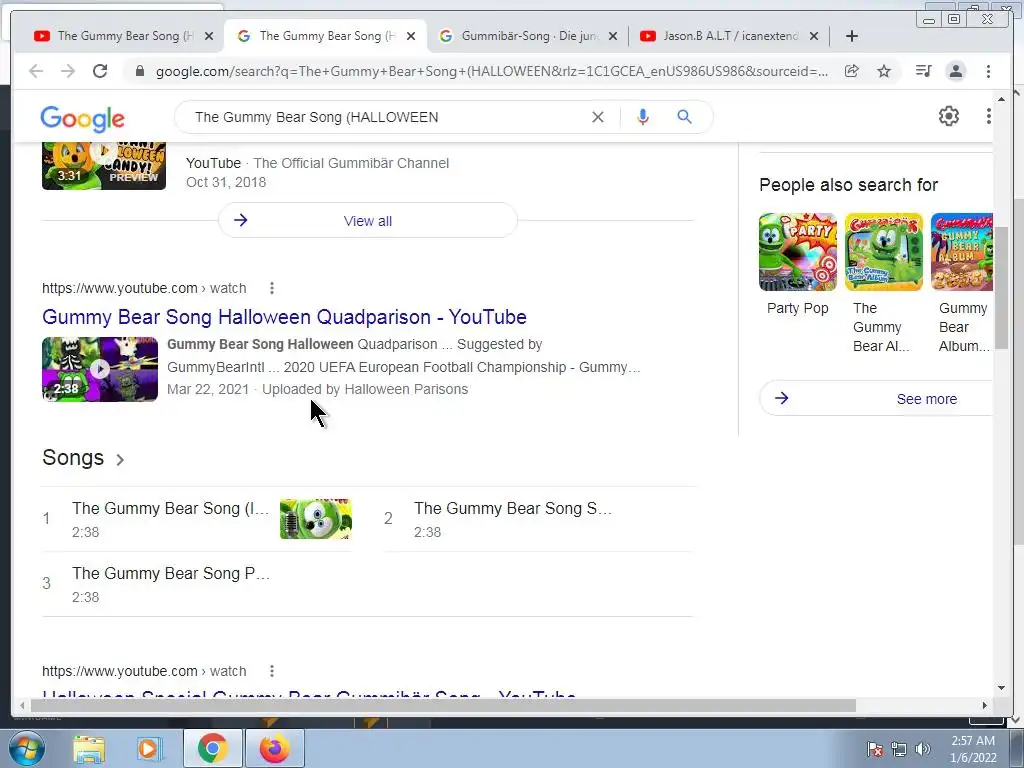Open song 1 The Gummy Bear Song (I...
This screenshot has width=1024, height=768.
coord(170,509)
